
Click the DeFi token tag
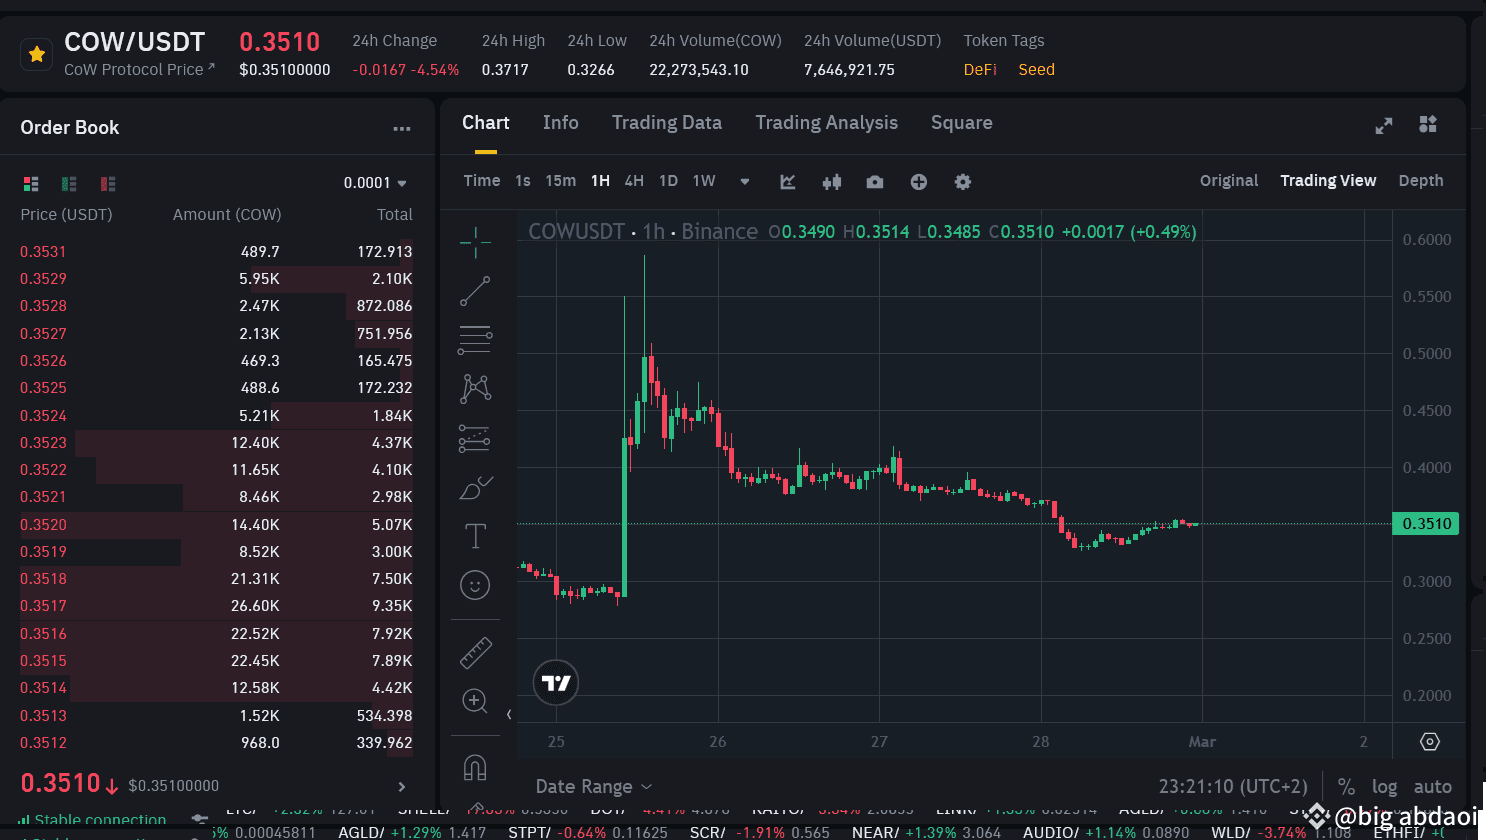(x=980, y=70)
